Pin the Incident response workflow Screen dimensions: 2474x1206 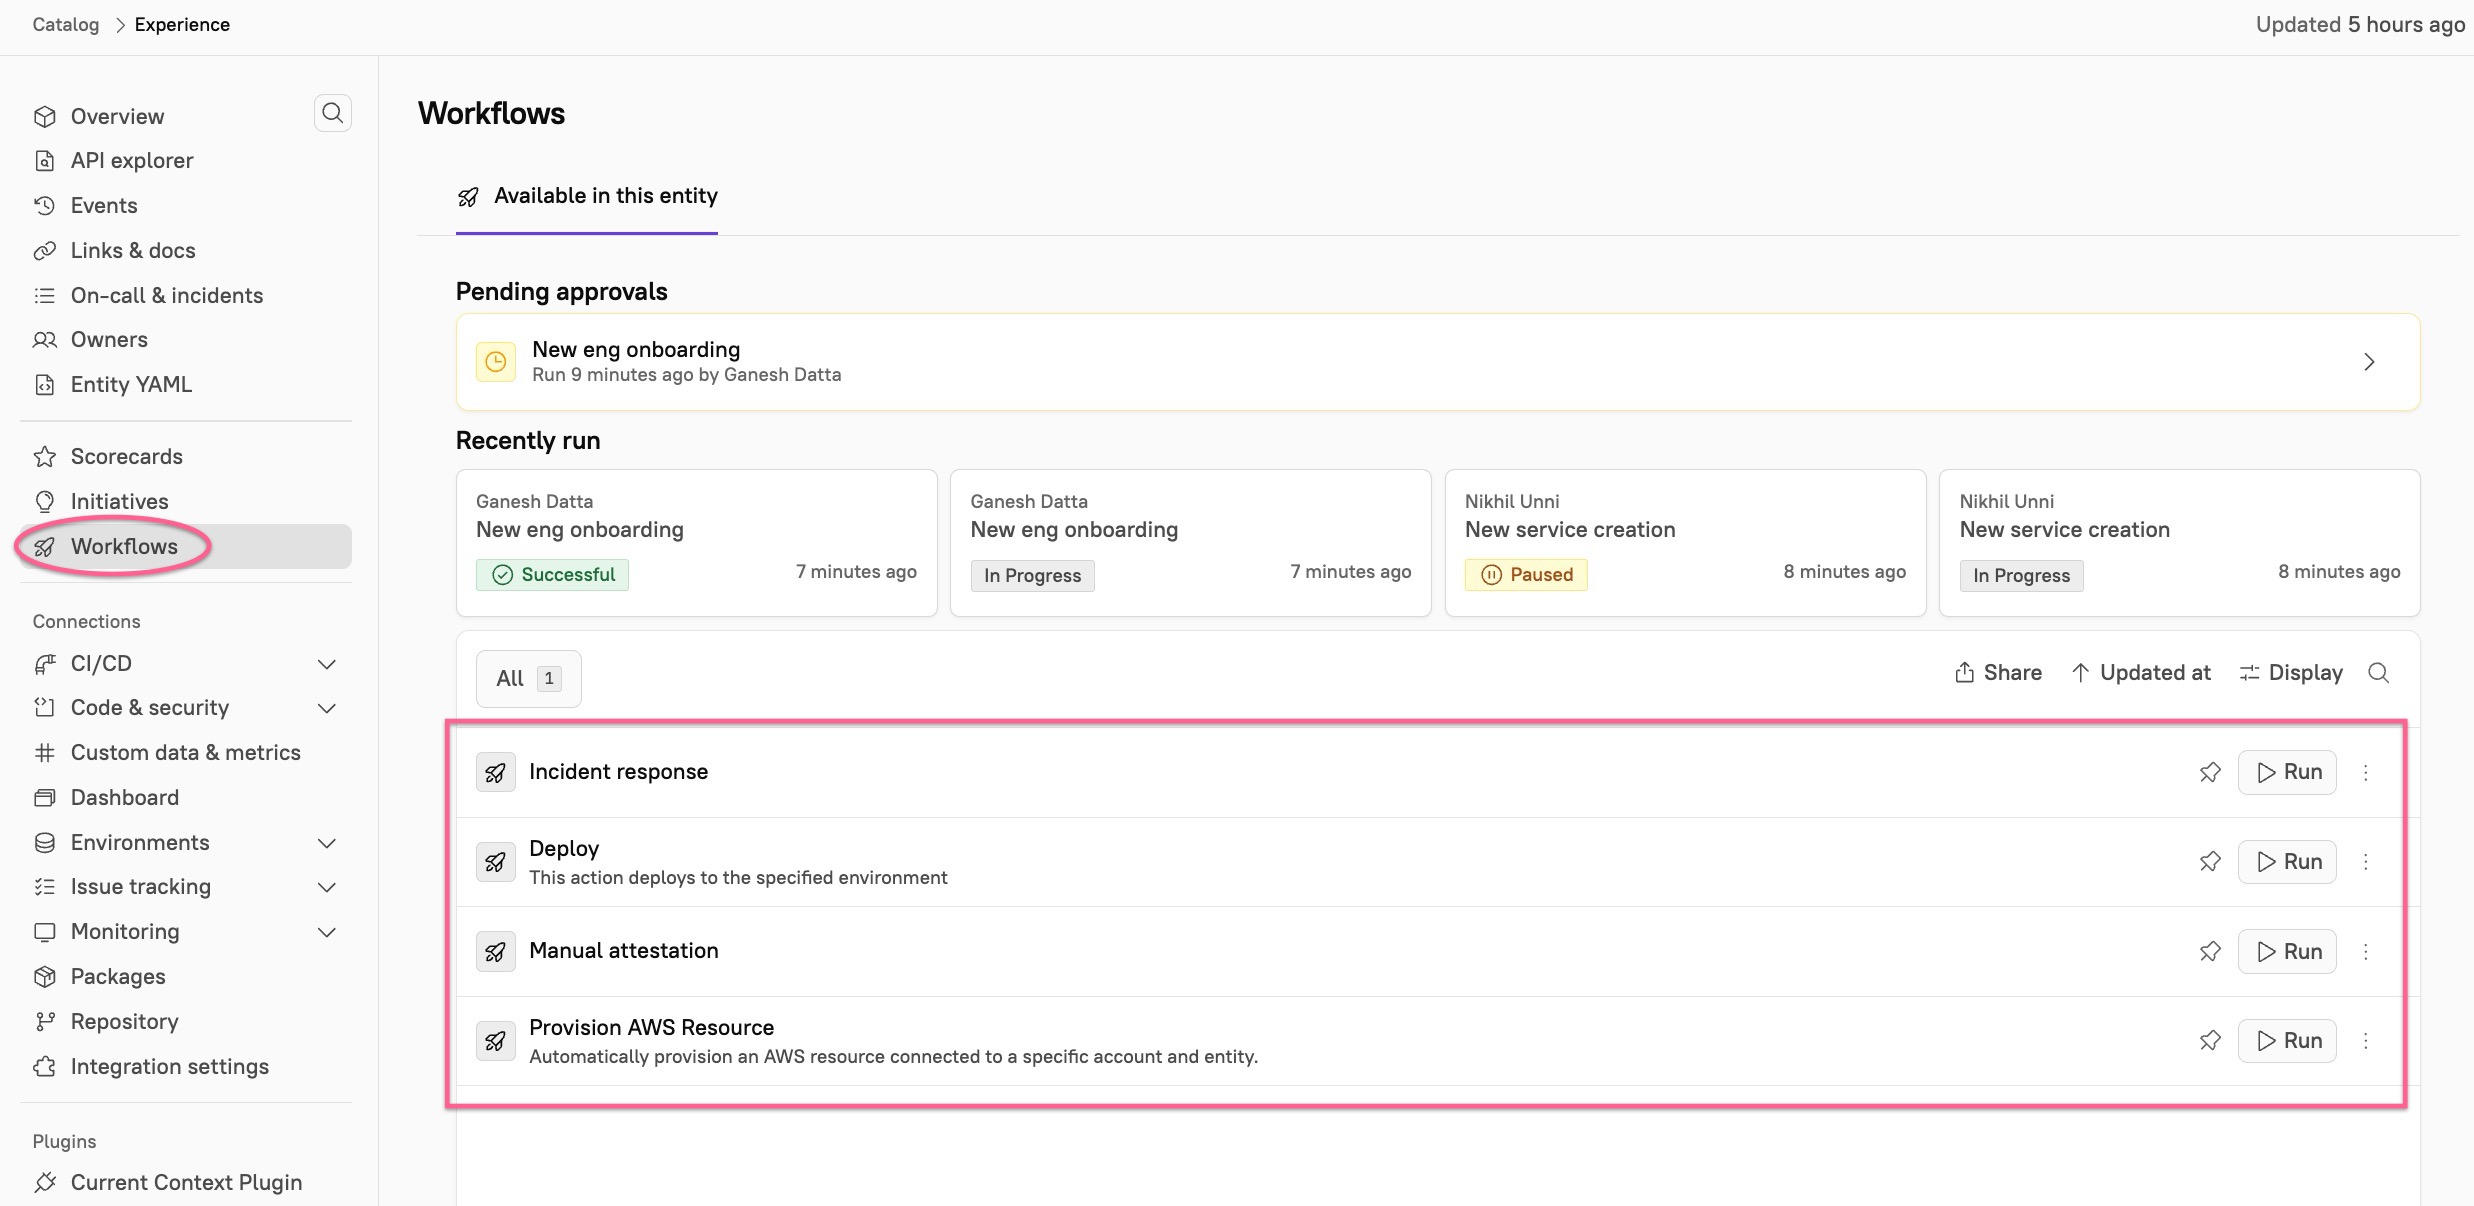pyautogui.click(x=2210, y=772)
